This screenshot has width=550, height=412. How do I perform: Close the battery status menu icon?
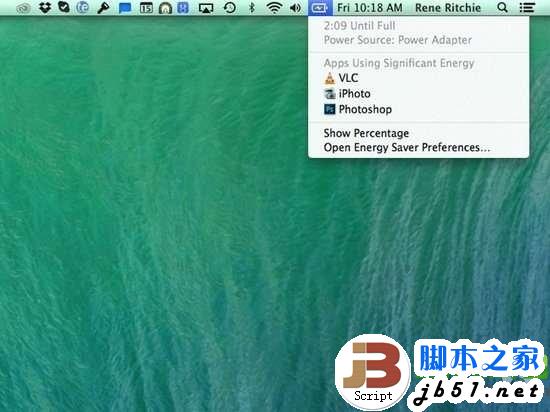[320, 8]
